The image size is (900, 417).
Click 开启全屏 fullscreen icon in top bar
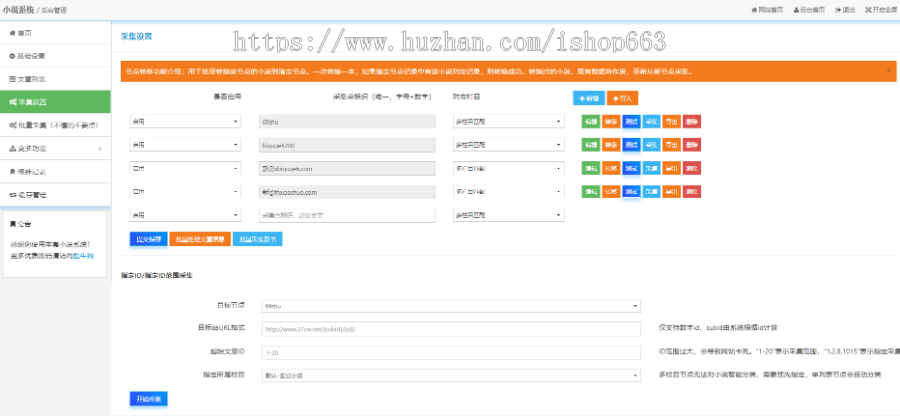[878, 9]
